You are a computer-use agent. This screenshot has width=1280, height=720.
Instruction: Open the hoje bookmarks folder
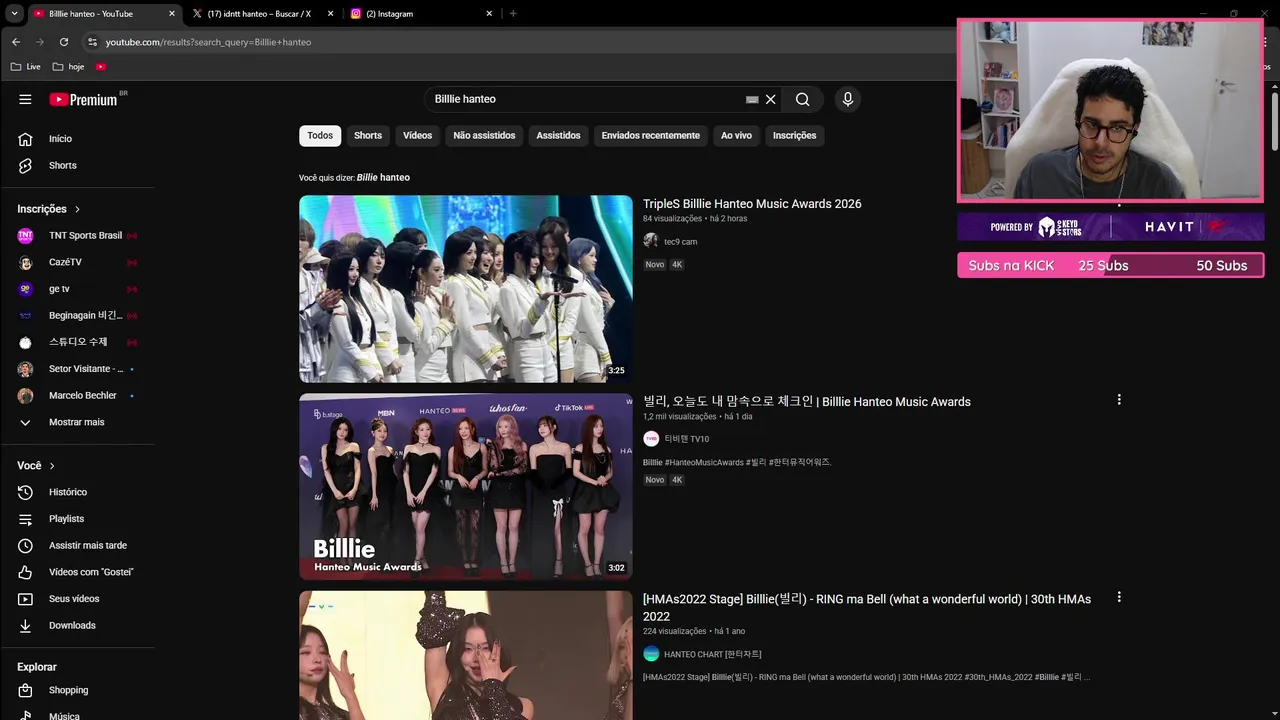[69, 67]
